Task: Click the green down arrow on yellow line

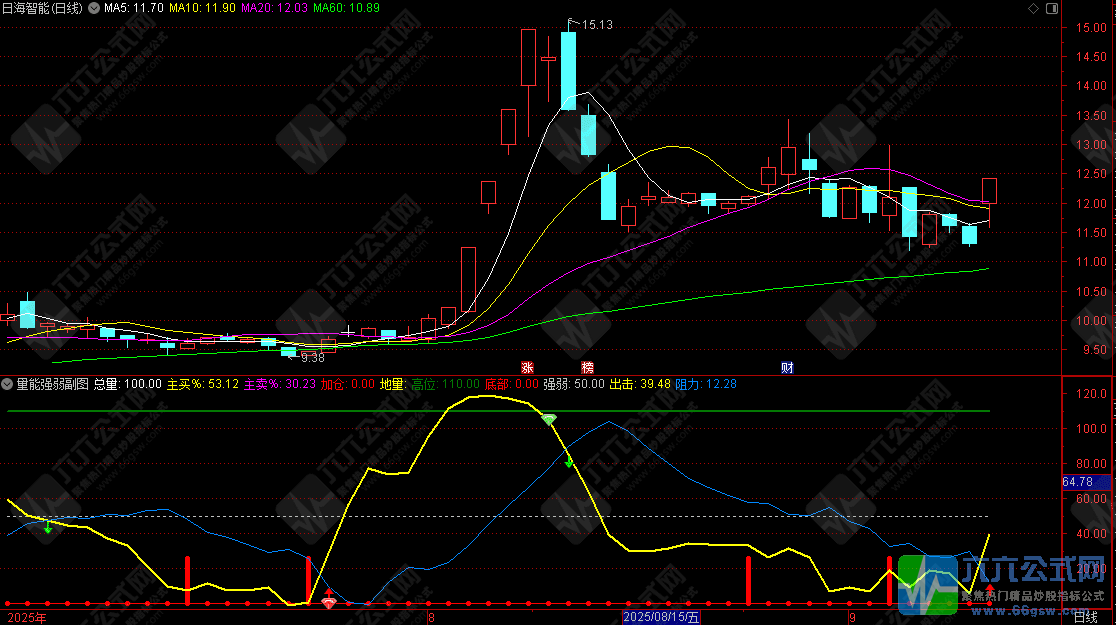Action: [569, 461]
